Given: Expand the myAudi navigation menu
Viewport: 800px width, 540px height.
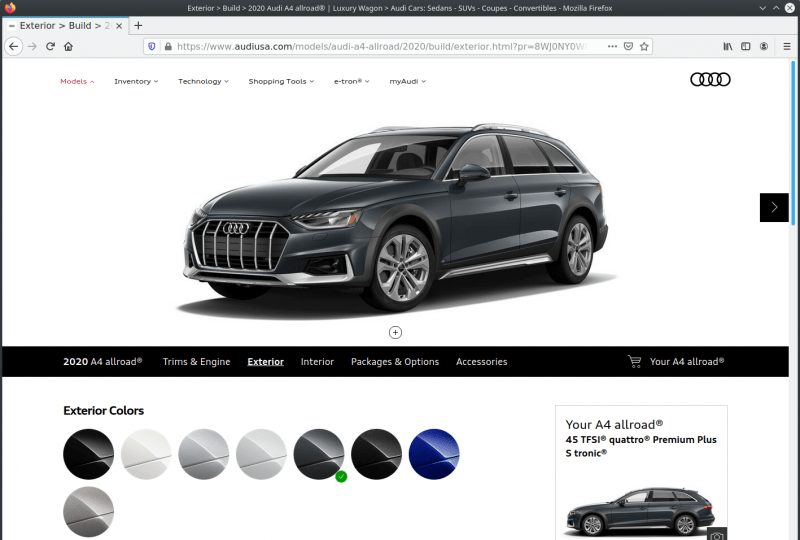Looking at the screenshot, I should tap(407, 81).
